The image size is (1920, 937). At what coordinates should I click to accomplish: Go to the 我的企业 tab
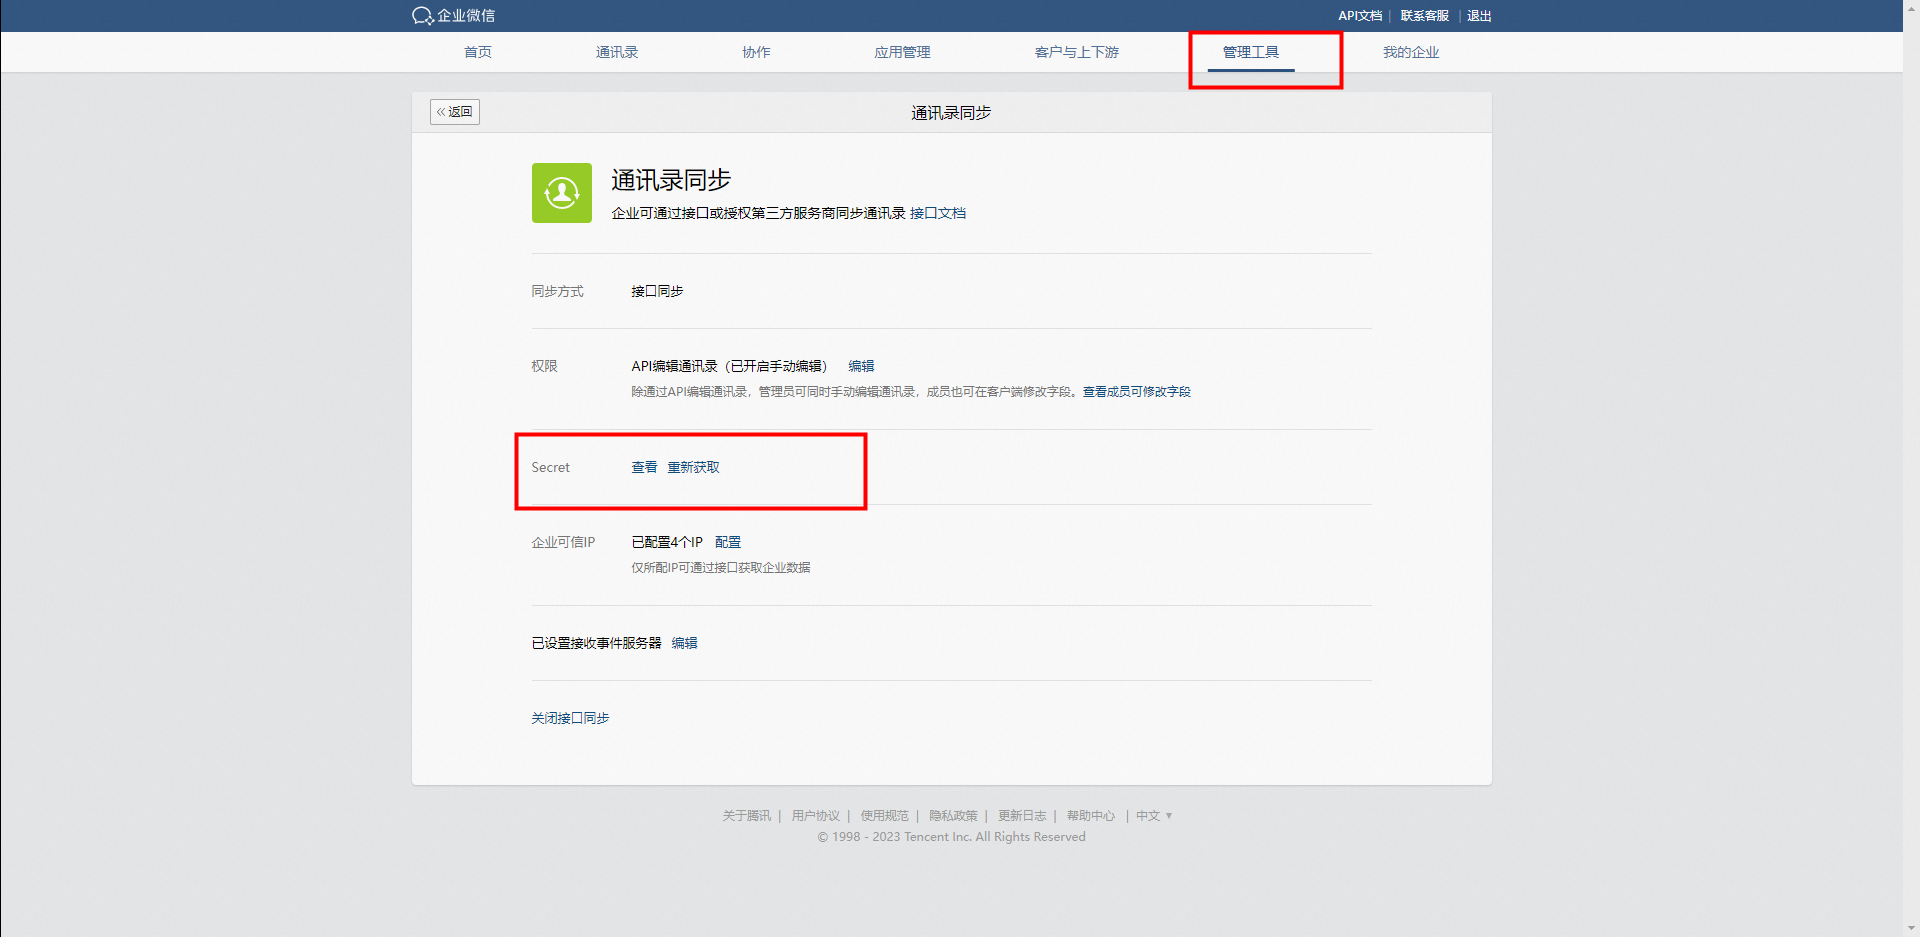click(x=1410, y=52)
